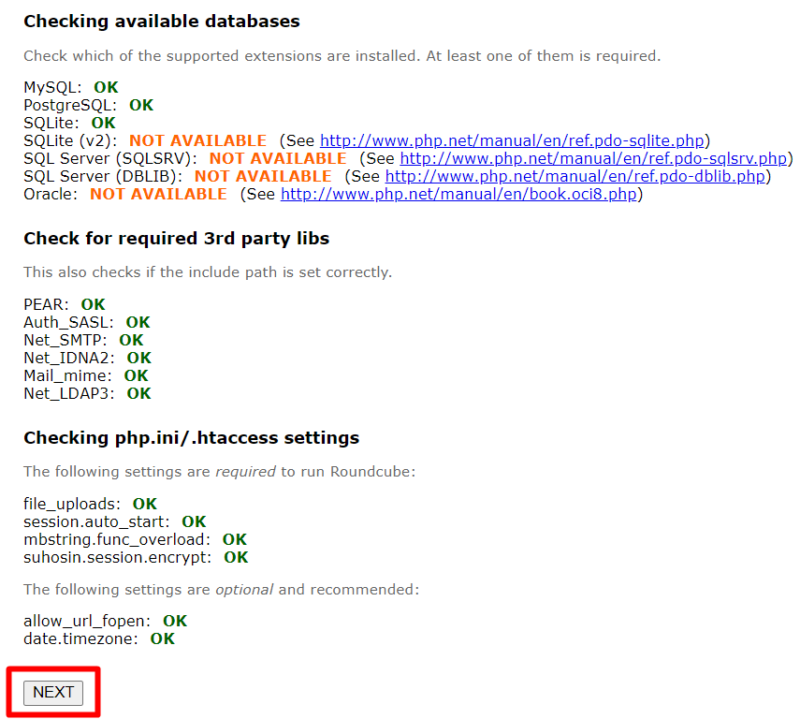Click the 'optional and recommended' sentence

221,589
